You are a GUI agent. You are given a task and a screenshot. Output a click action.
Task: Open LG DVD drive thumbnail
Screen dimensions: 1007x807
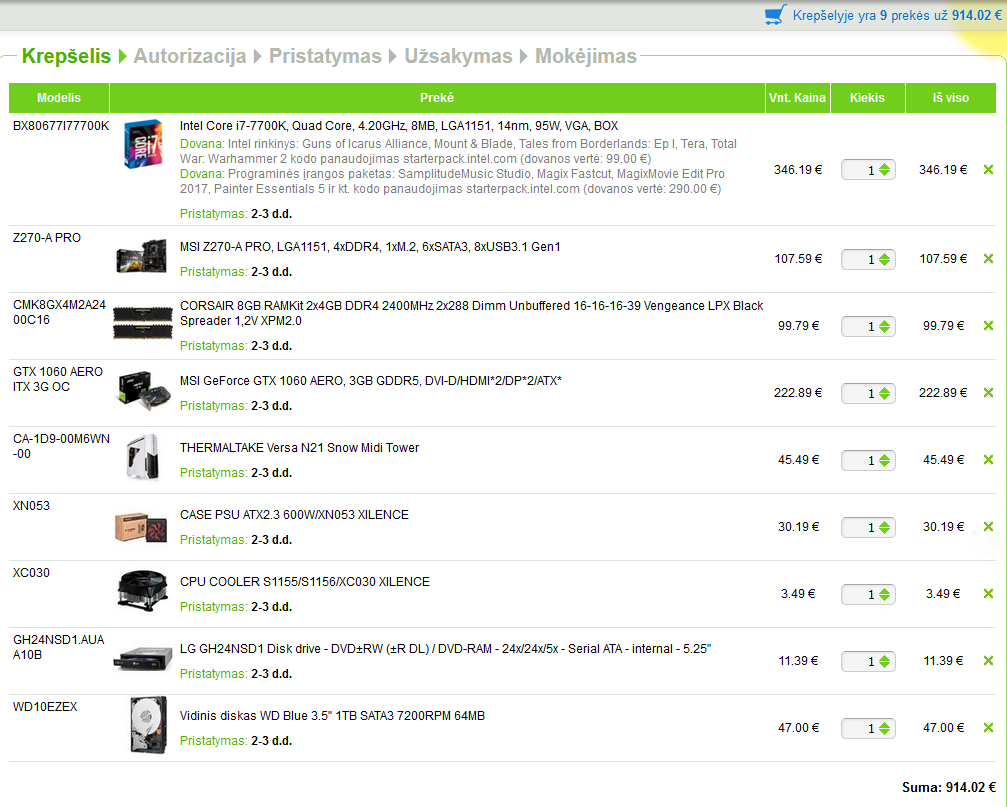click(143, 659)
